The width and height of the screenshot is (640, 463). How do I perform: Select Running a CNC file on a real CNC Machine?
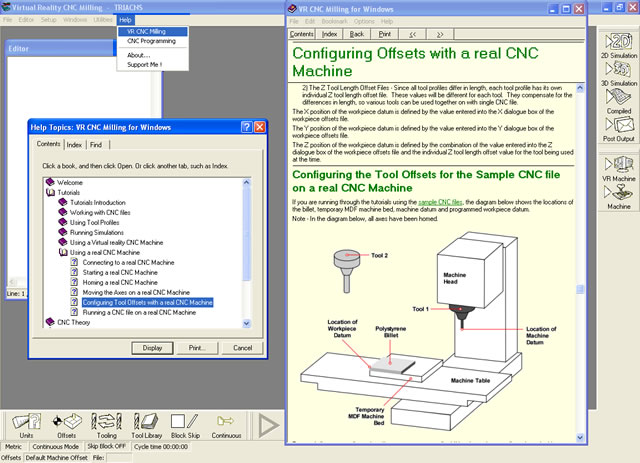(139, 312)
